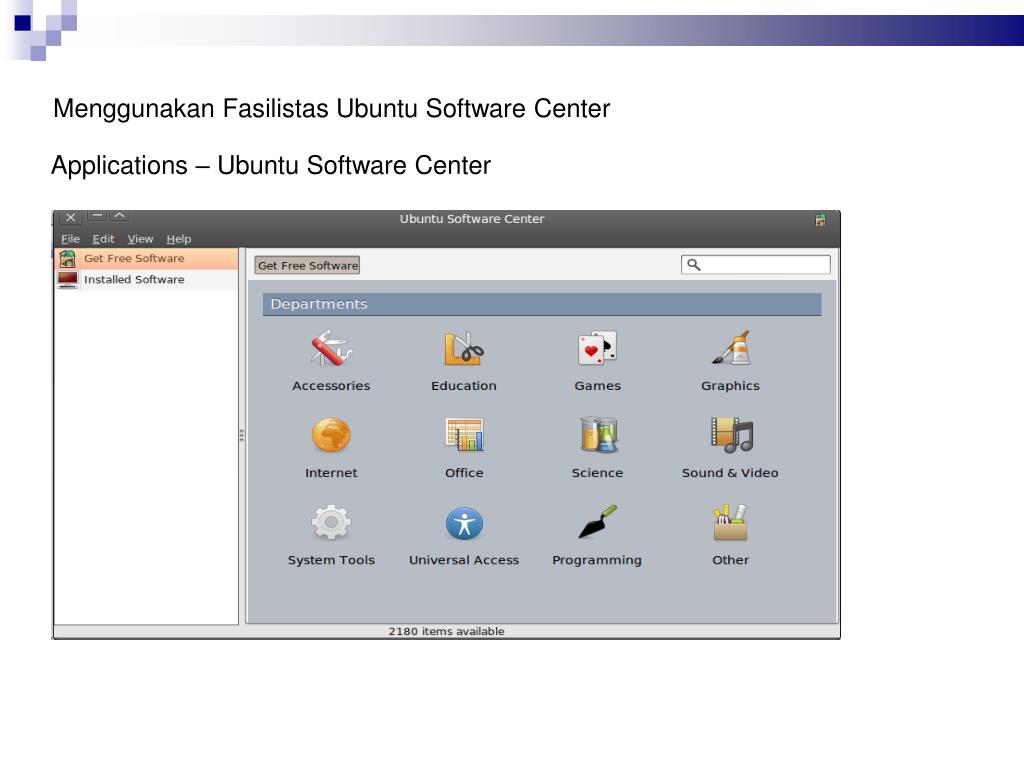Click the System Tools label
Screen dimensions: 1024x768
[x=331, y=560]
